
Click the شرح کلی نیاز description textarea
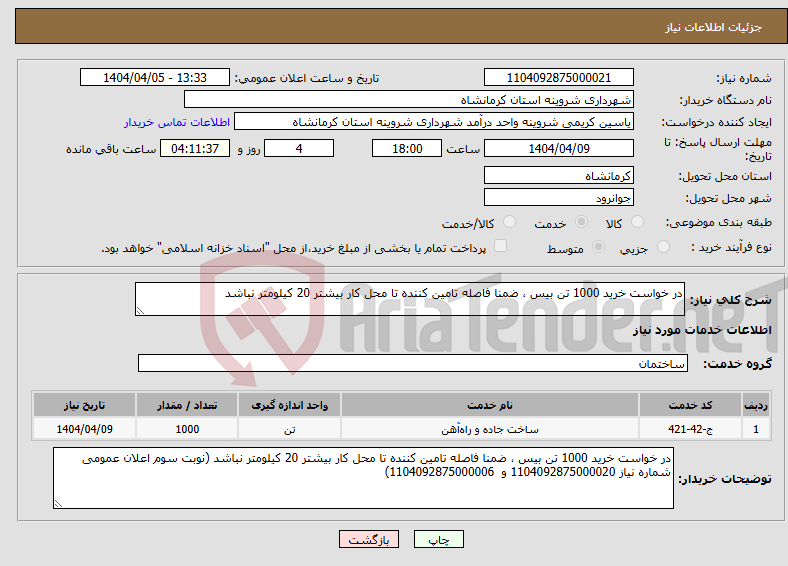tap(410, 299)
